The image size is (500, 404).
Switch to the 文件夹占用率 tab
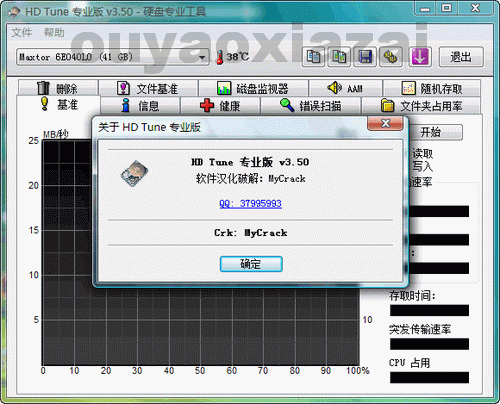click(x=421, y=106)
